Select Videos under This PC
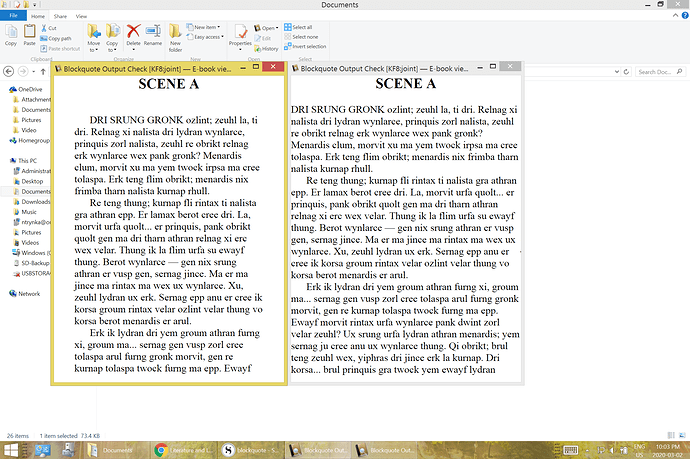 [26, 242]
